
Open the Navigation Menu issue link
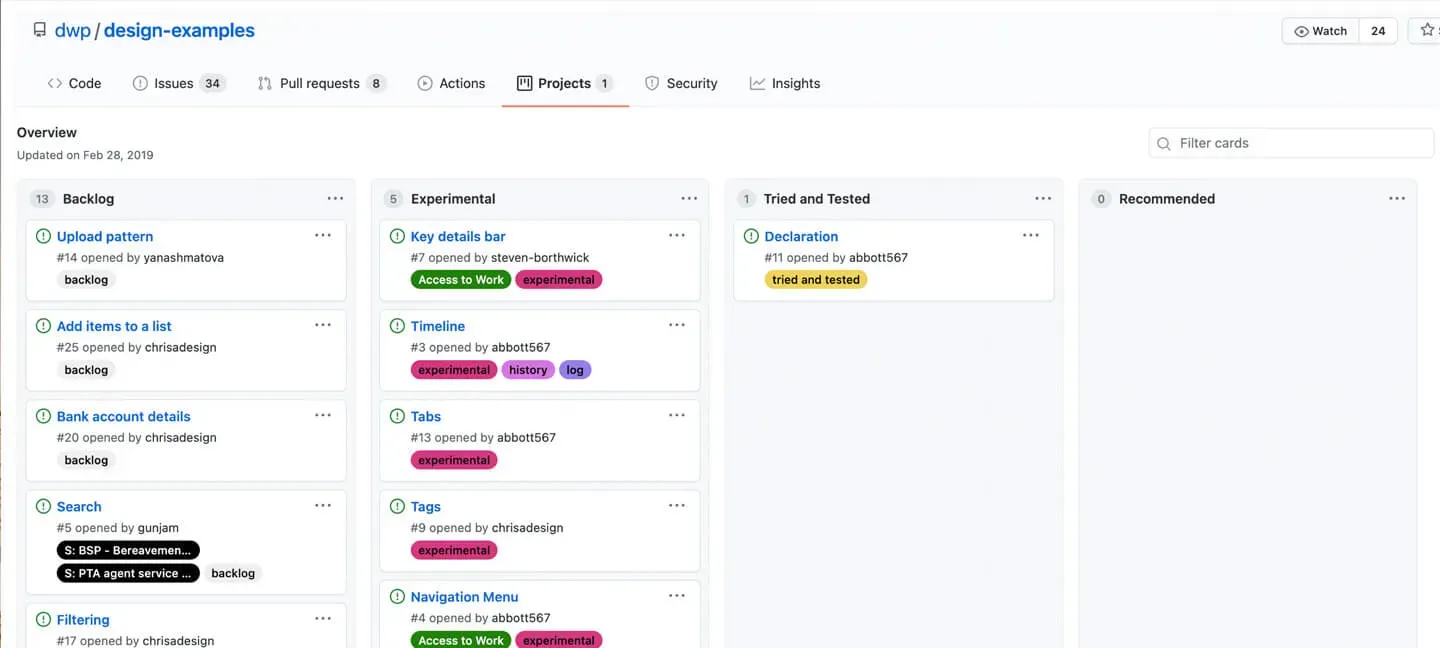coord(464,597)
